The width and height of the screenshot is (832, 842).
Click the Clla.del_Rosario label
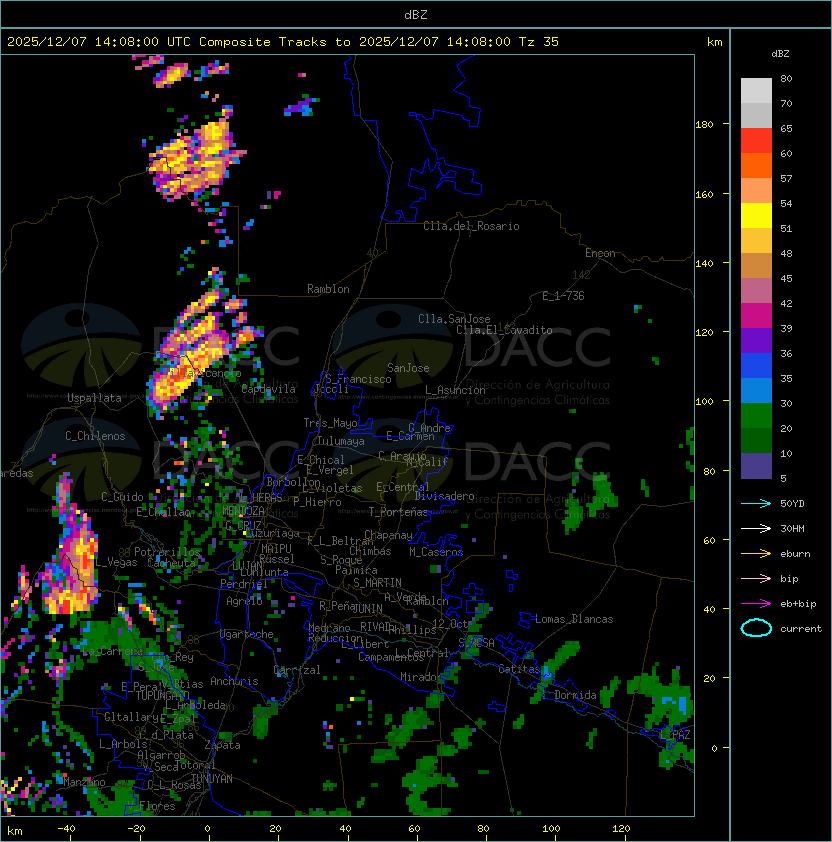(x=471, y=226)
